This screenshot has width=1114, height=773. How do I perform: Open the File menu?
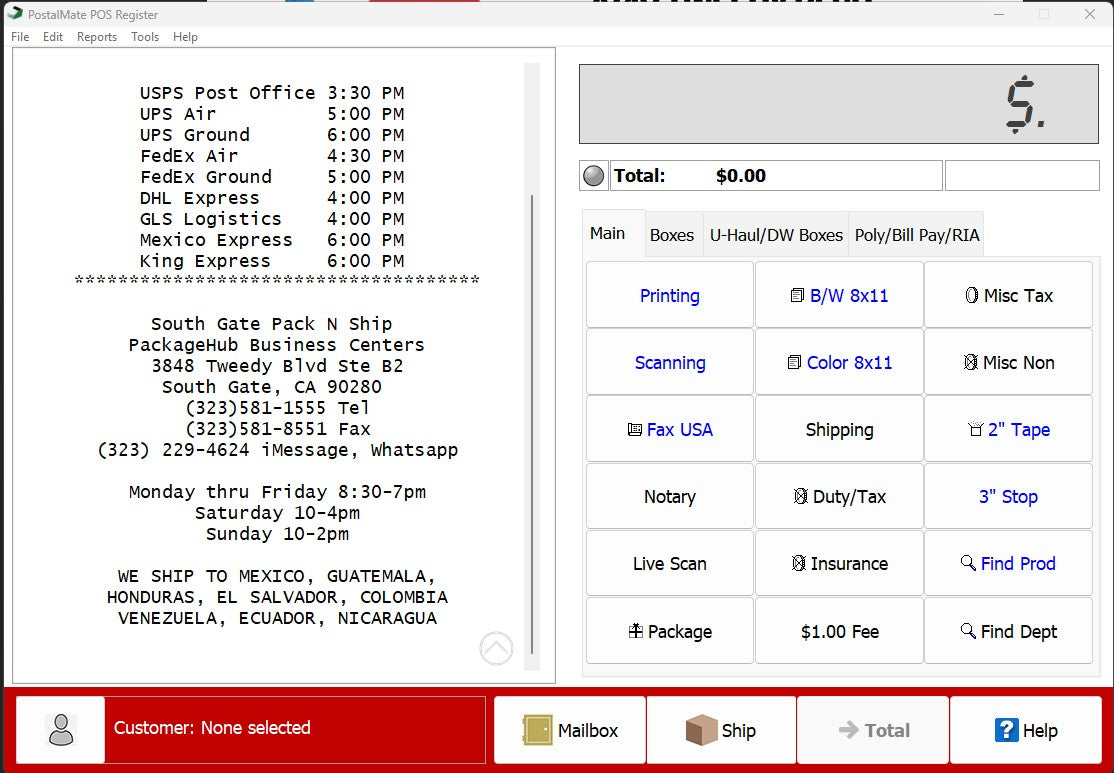pyautogui.click(x=20, y=37)
